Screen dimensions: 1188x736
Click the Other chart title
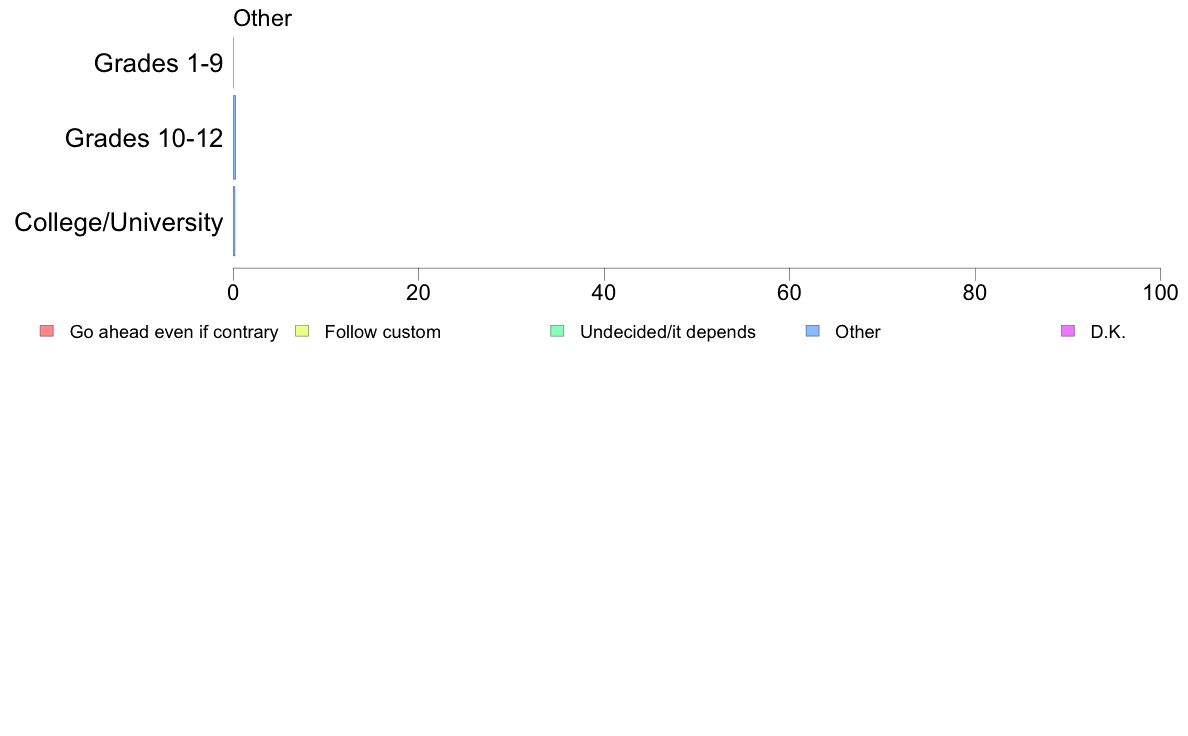click(262, 18)
